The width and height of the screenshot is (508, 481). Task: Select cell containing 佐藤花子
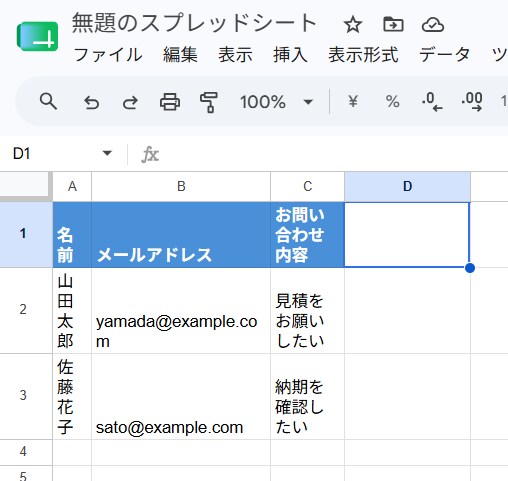(72, 396)
